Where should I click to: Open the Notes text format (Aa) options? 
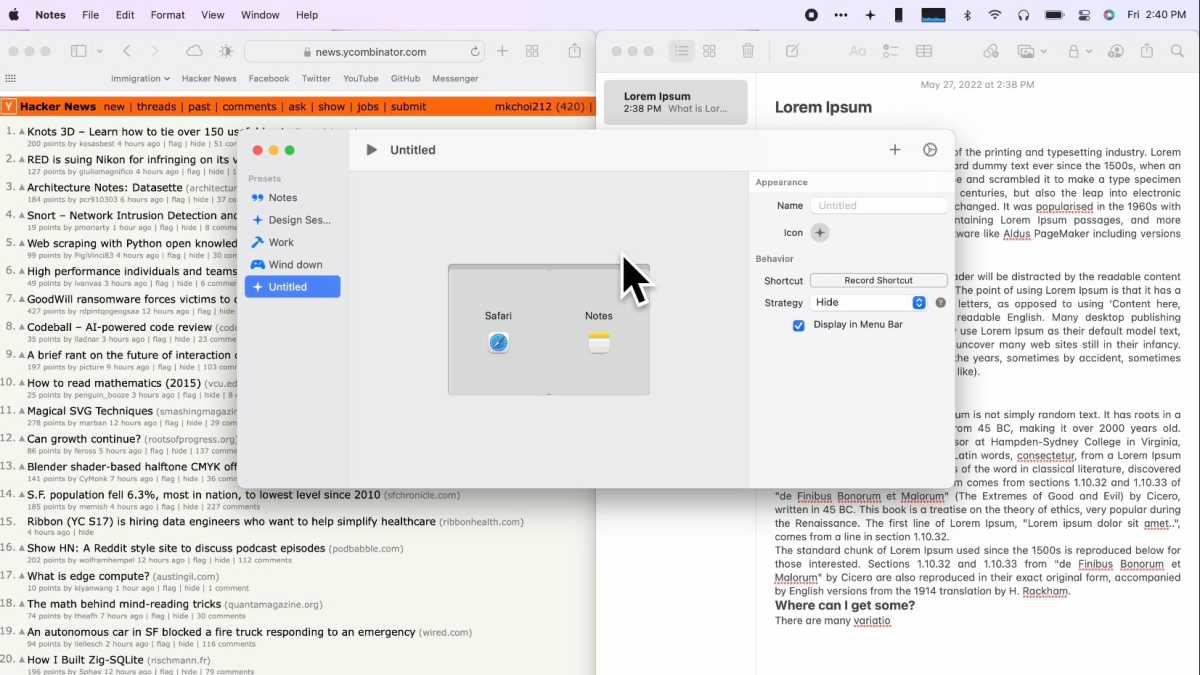[x=857, y=51]
